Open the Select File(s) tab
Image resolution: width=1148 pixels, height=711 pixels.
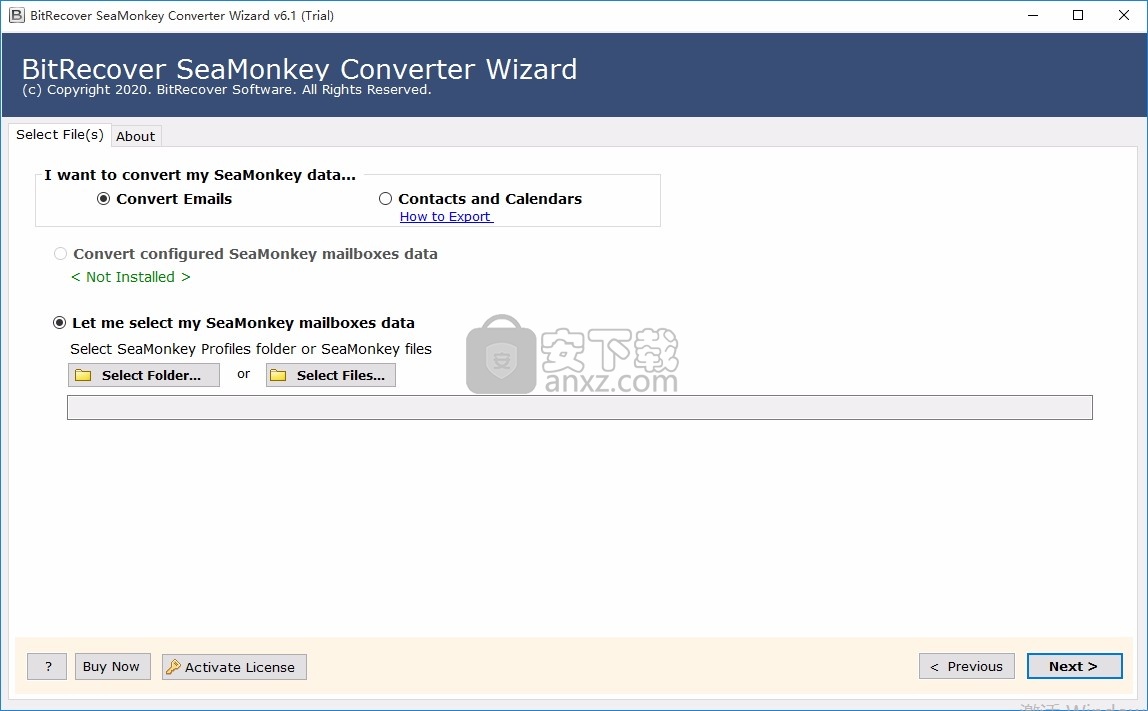pos(60,135)
